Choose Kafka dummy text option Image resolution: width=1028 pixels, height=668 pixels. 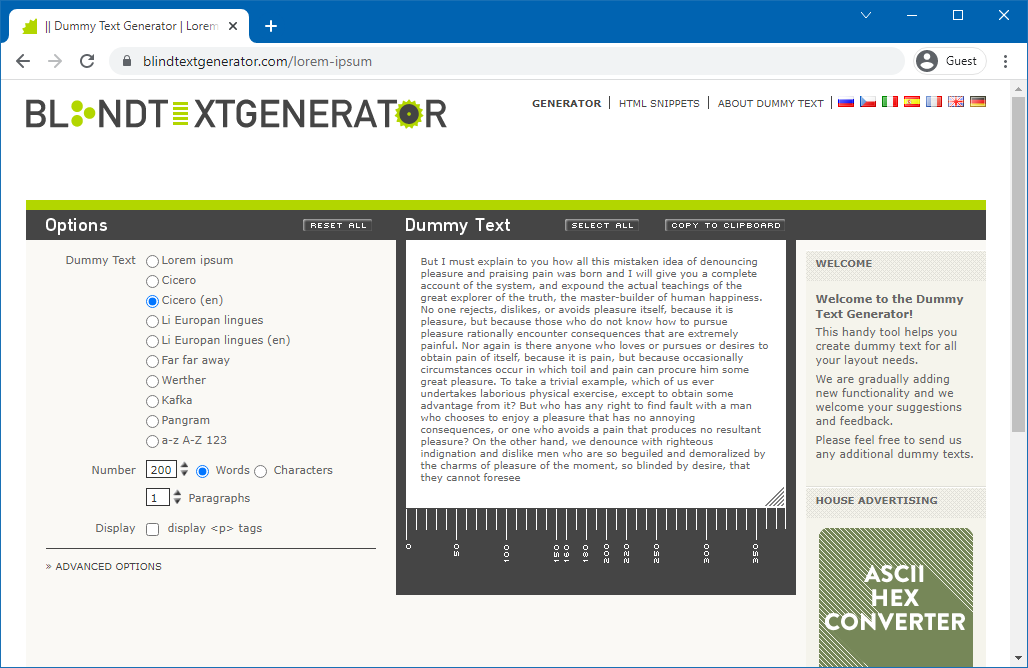click(153, 401)
